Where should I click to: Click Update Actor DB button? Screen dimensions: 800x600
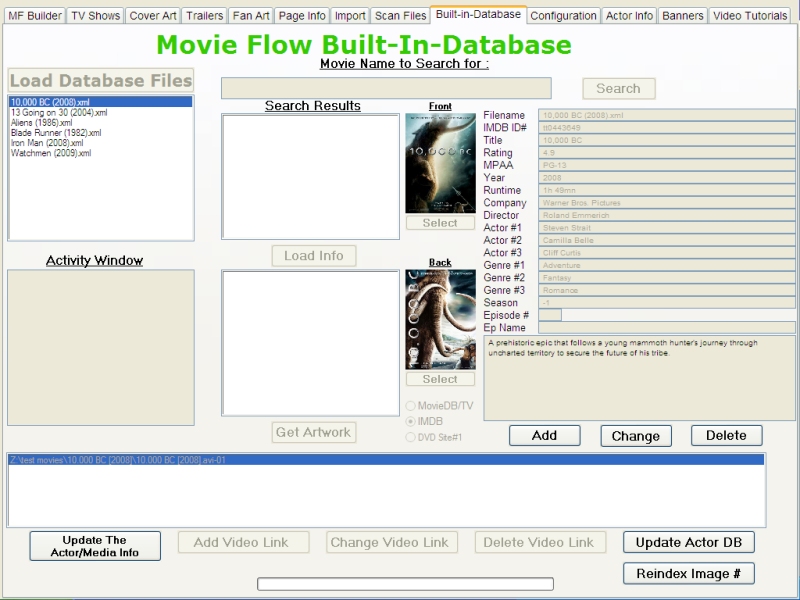(x=688, y=542)
